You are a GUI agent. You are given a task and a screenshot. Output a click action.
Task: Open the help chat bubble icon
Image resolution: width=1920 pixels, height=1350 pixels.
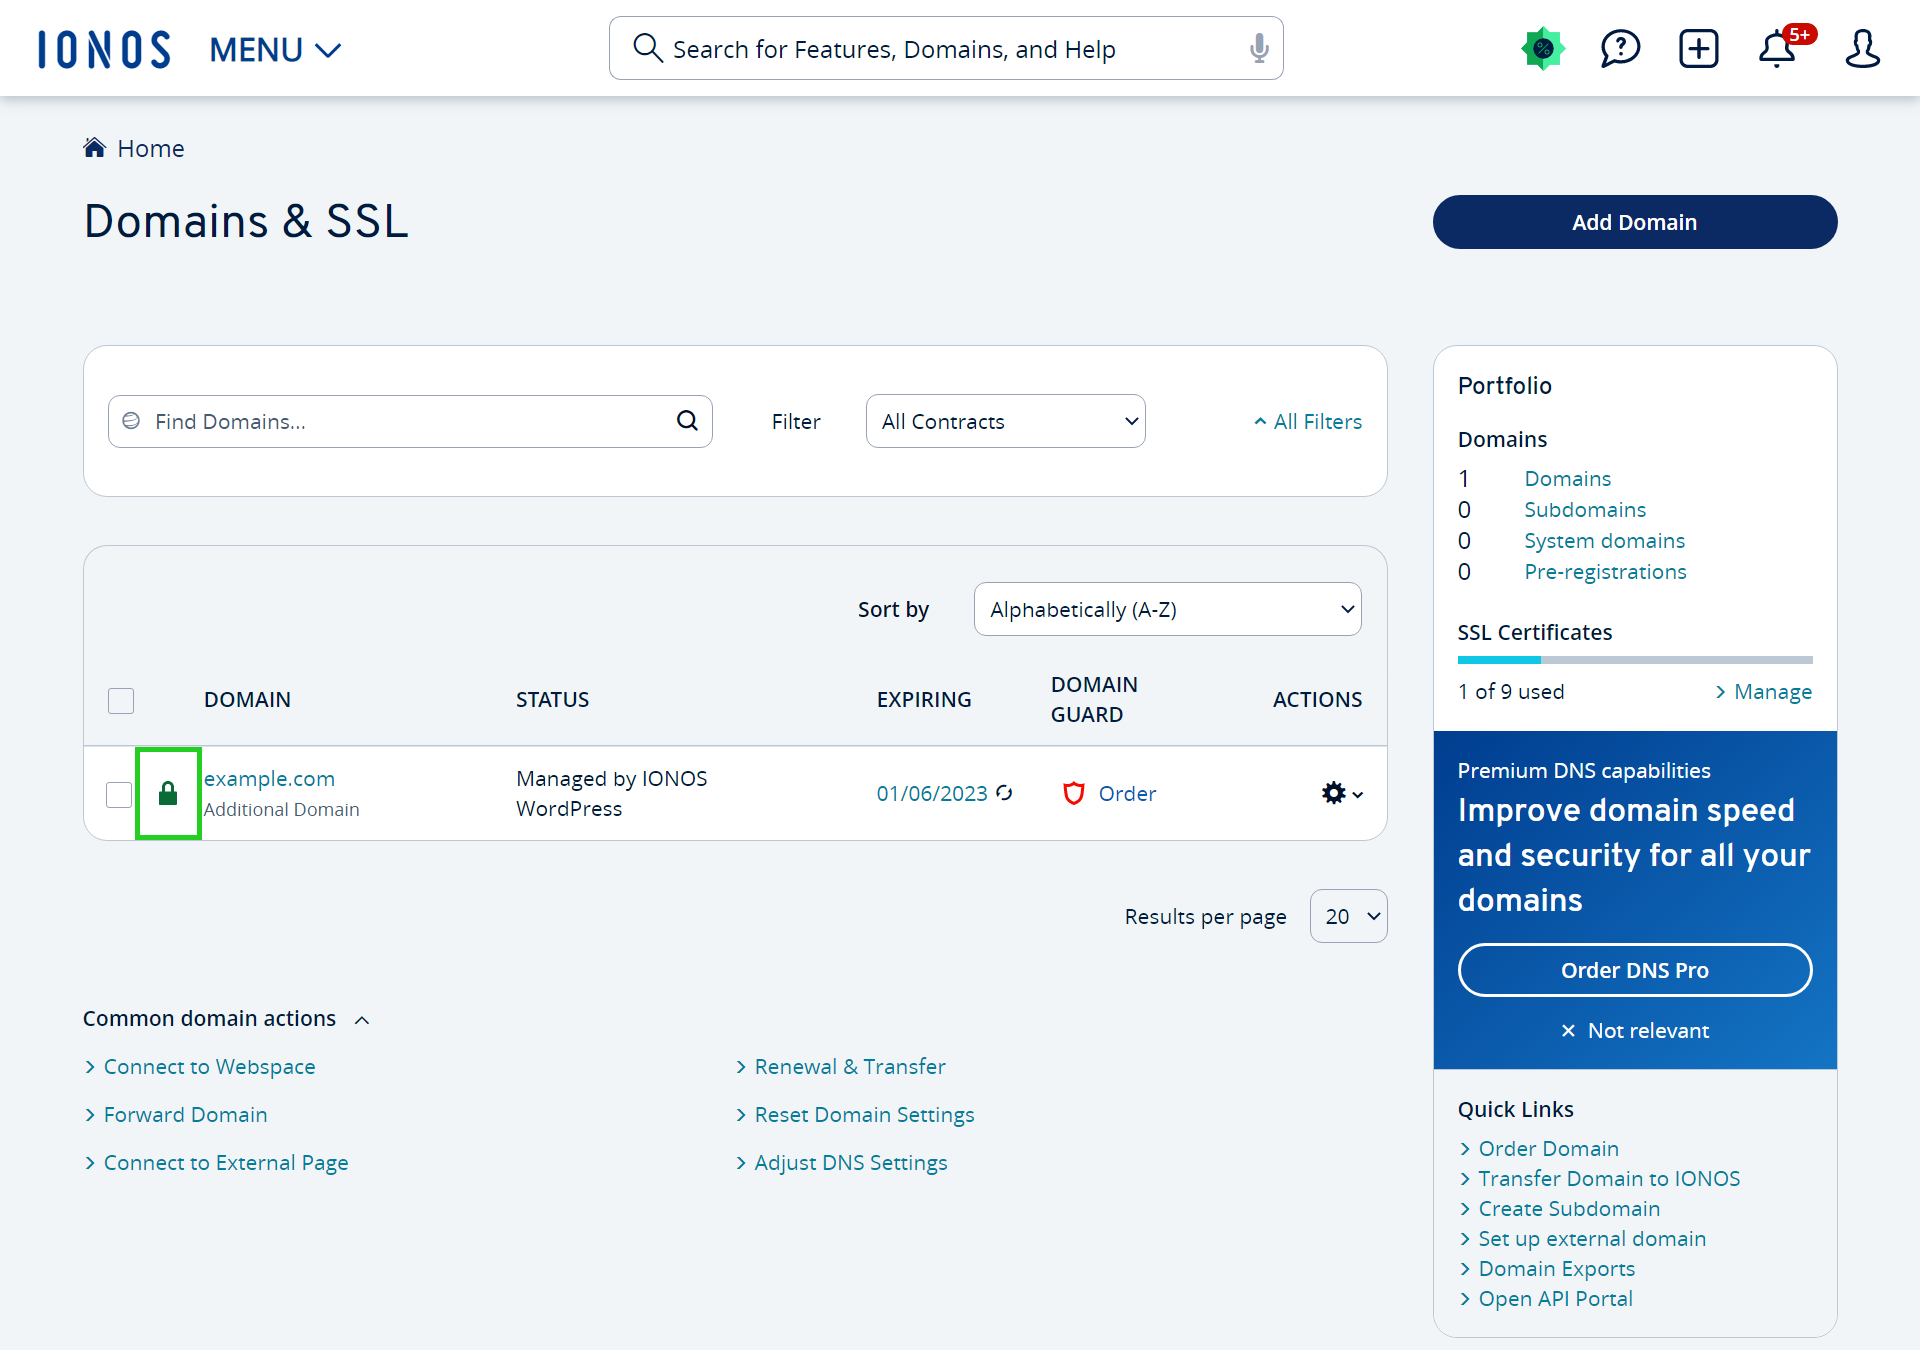tap(1620, 48)
